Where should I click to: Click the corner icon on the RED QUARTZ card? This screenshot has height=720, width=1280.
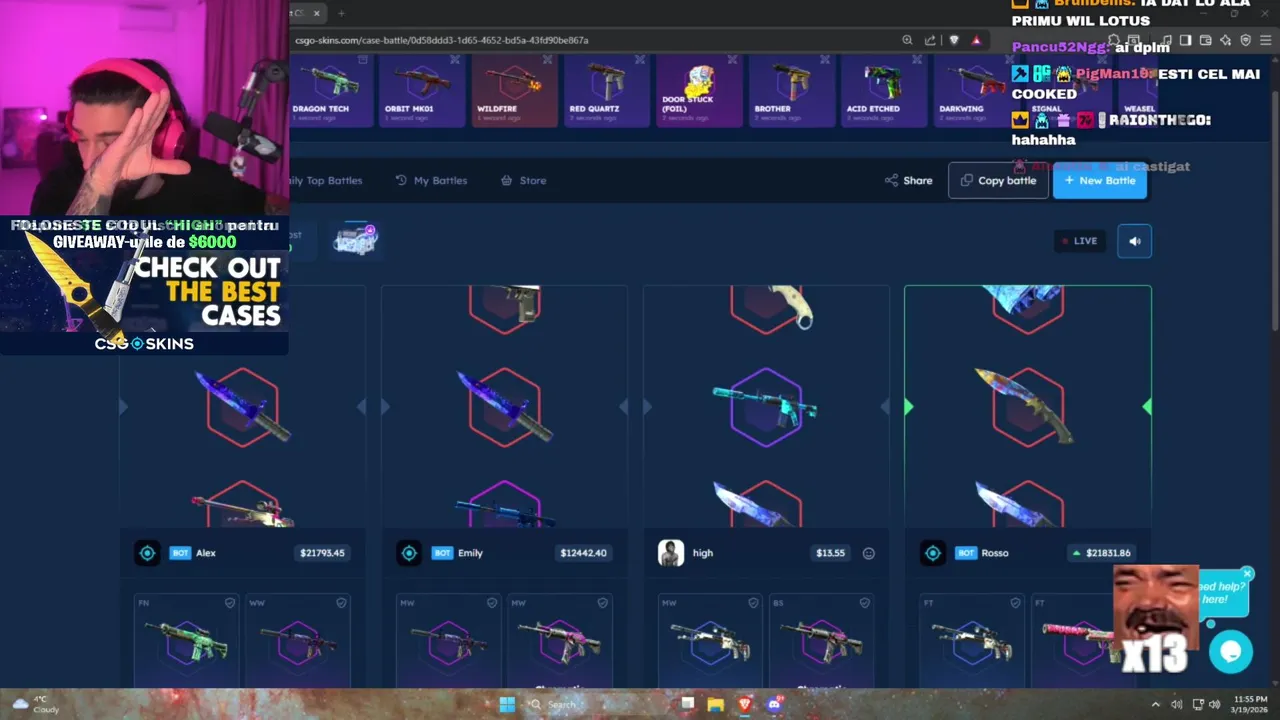(639, 60)
